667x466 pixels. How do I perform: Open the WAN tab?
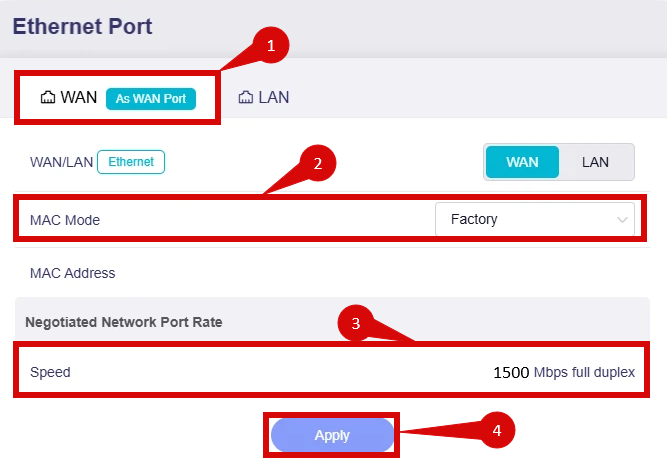tap(79, 98)
